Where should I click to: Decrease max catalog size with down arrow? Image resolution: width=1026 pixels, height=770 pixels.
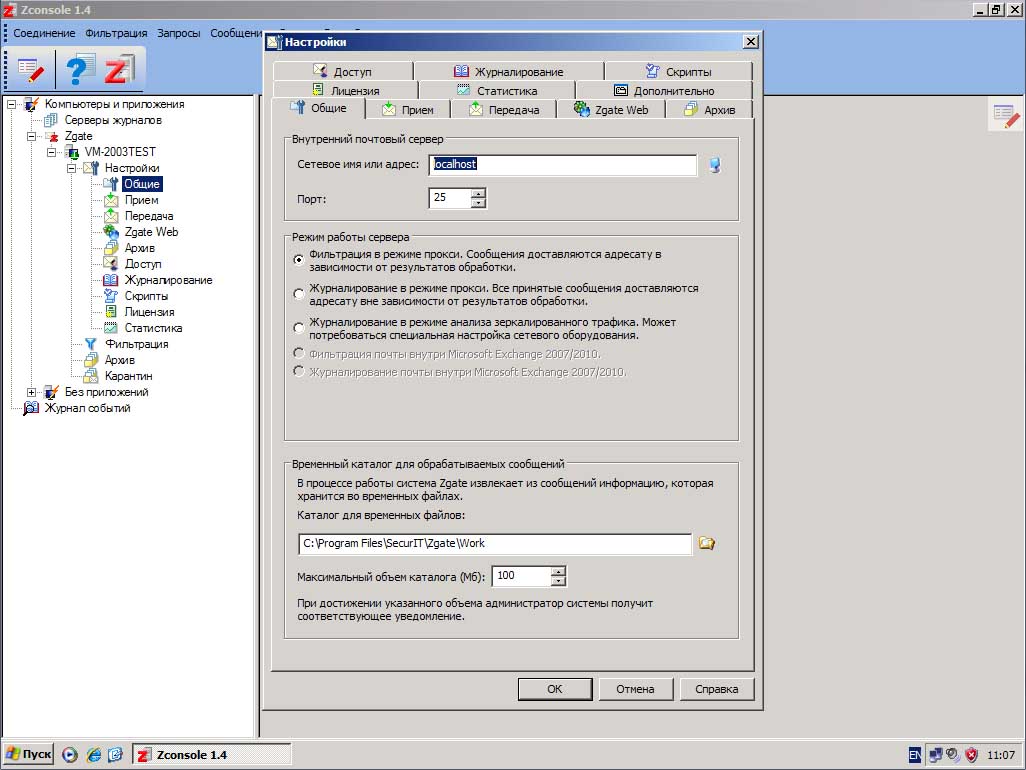pyautogui.click(x=558, y=581)
